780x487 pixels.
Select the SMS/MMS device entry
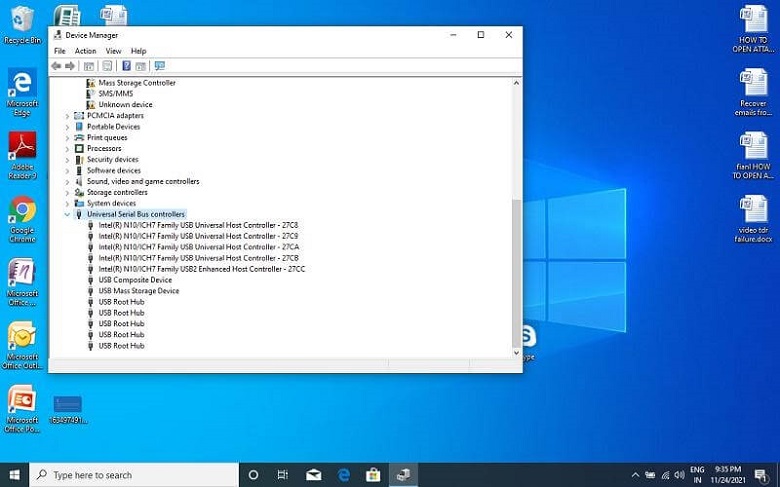pos(116,94)
